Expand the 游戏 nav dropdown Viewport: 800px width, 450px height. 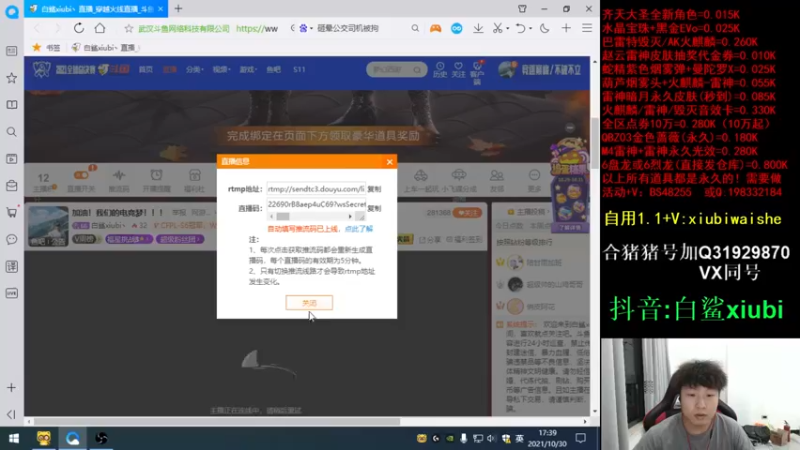pyautogui.click(x=248, y=69)
